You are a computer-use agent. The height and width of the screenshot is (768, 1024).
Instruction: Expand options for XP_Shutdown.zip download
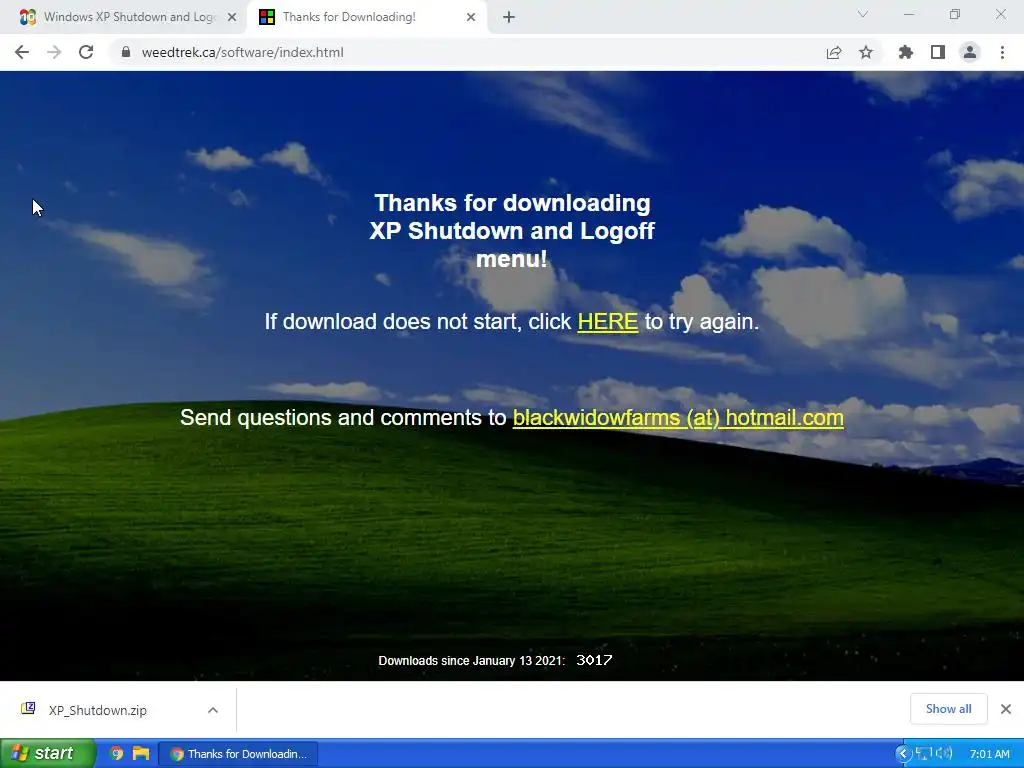tap(213, 710)
